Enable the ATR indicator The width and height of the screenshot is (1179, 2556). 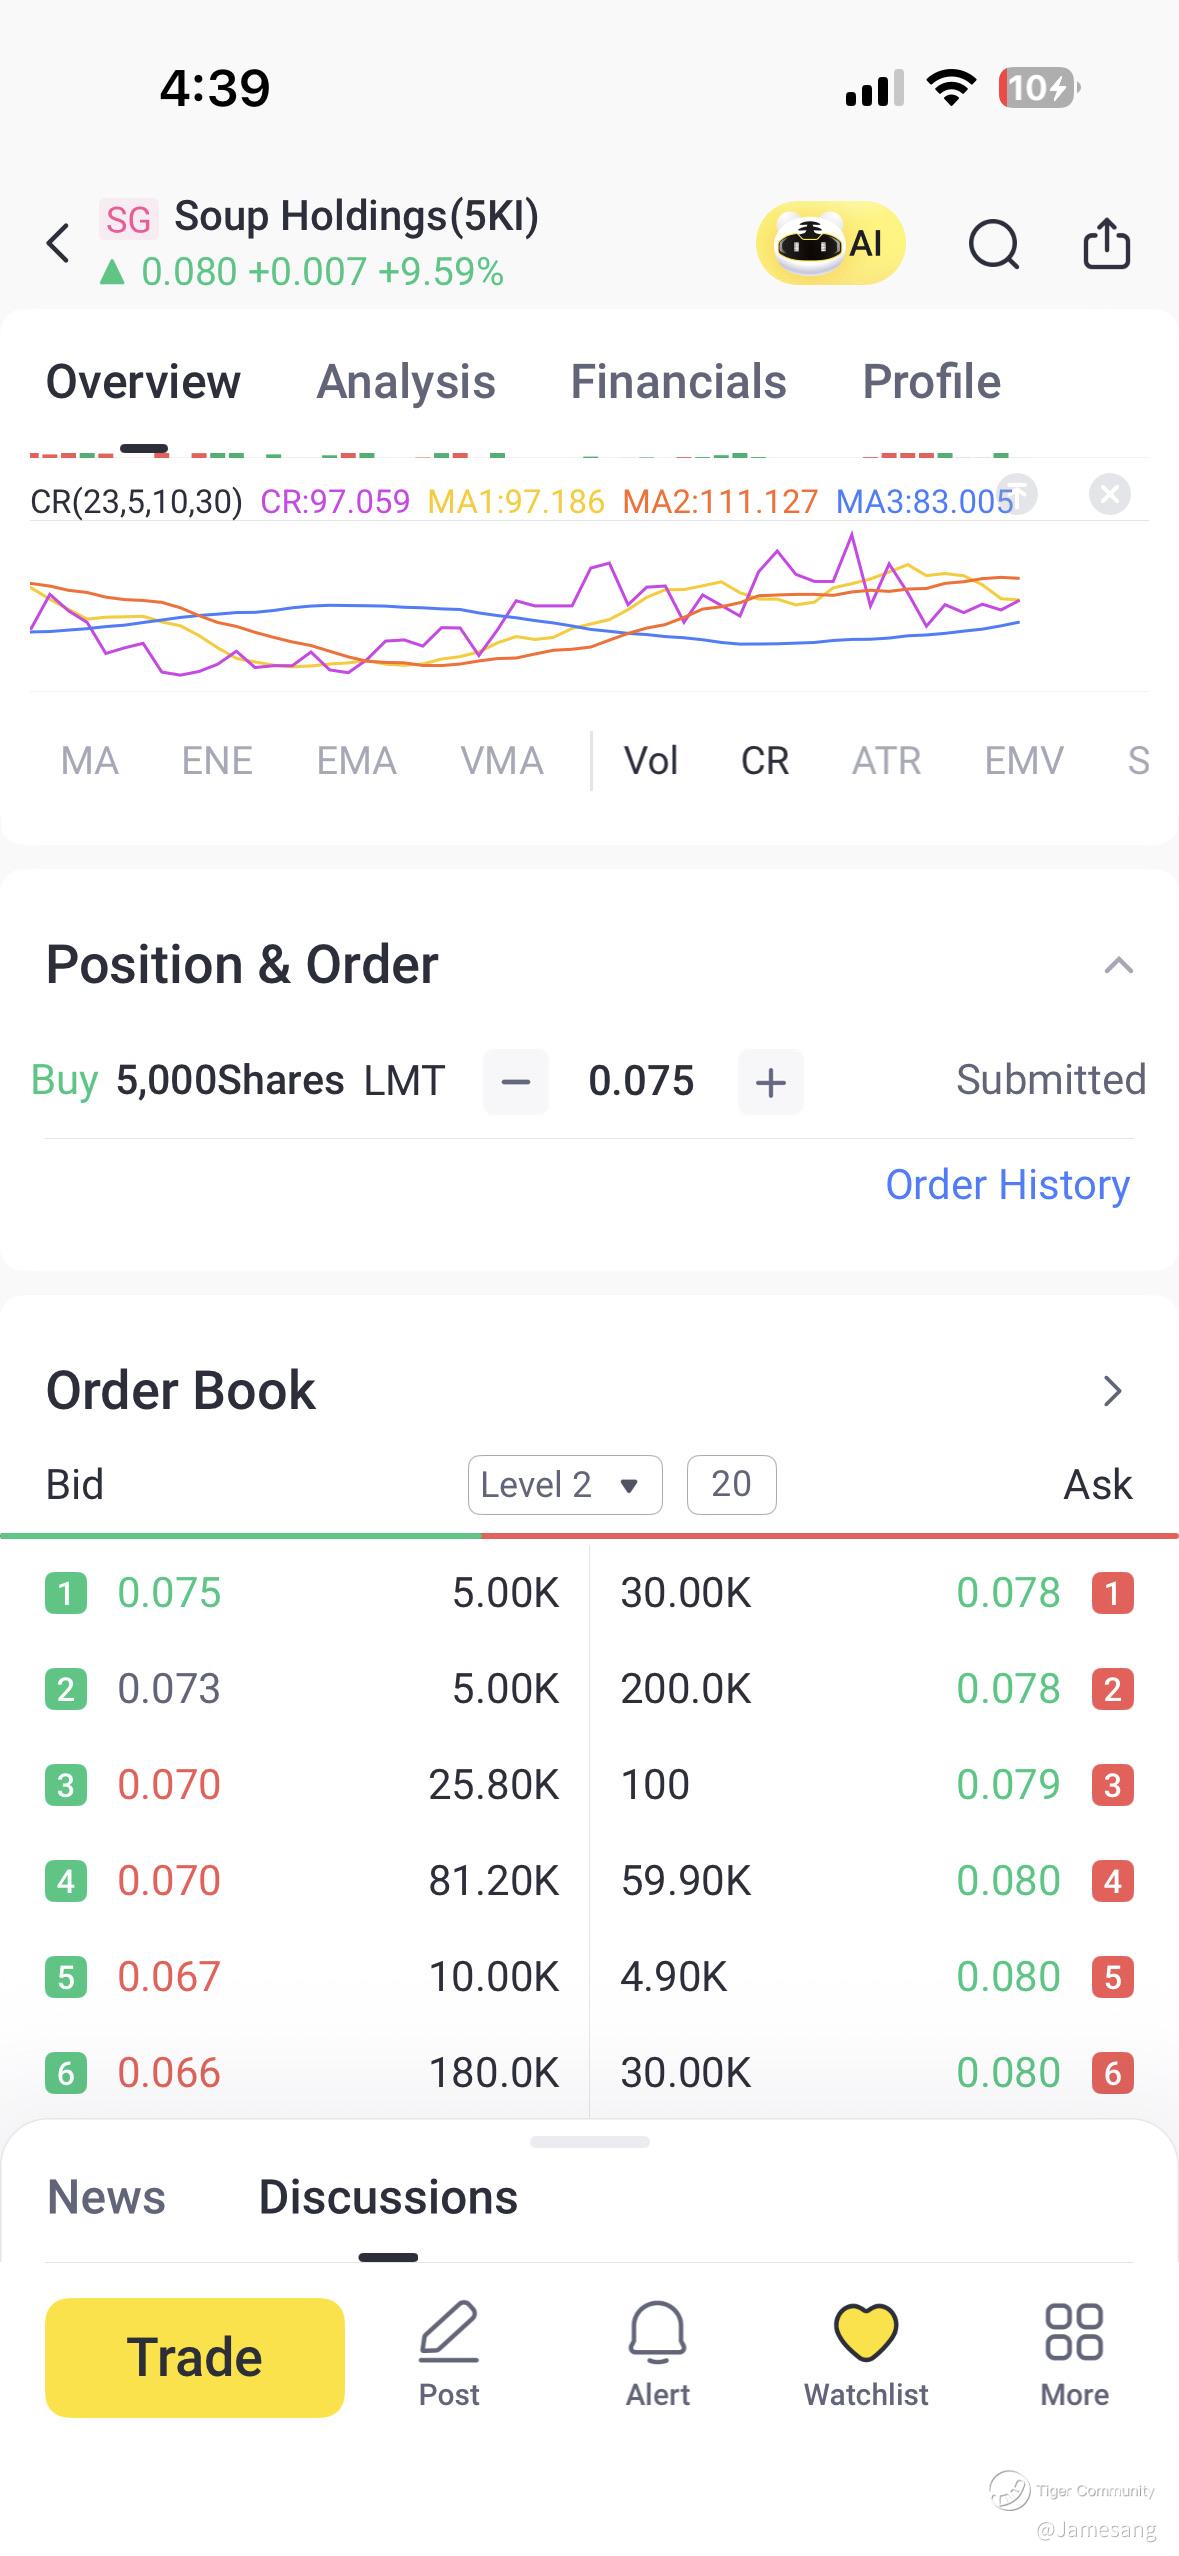pyautogui.click(x=886, y=761)
